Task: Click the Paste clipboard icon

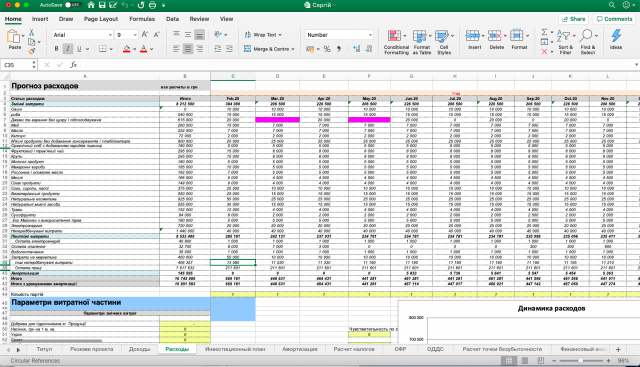Action: coord(13,37)
